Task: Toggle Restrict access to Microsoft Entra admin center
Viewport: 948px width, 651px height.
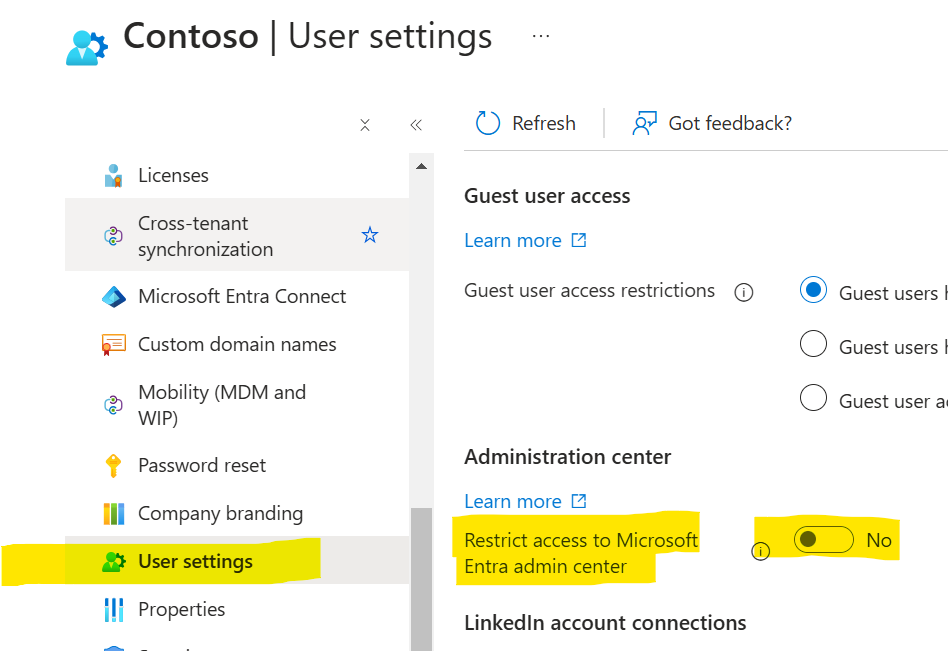Action: tap(823, 539)
